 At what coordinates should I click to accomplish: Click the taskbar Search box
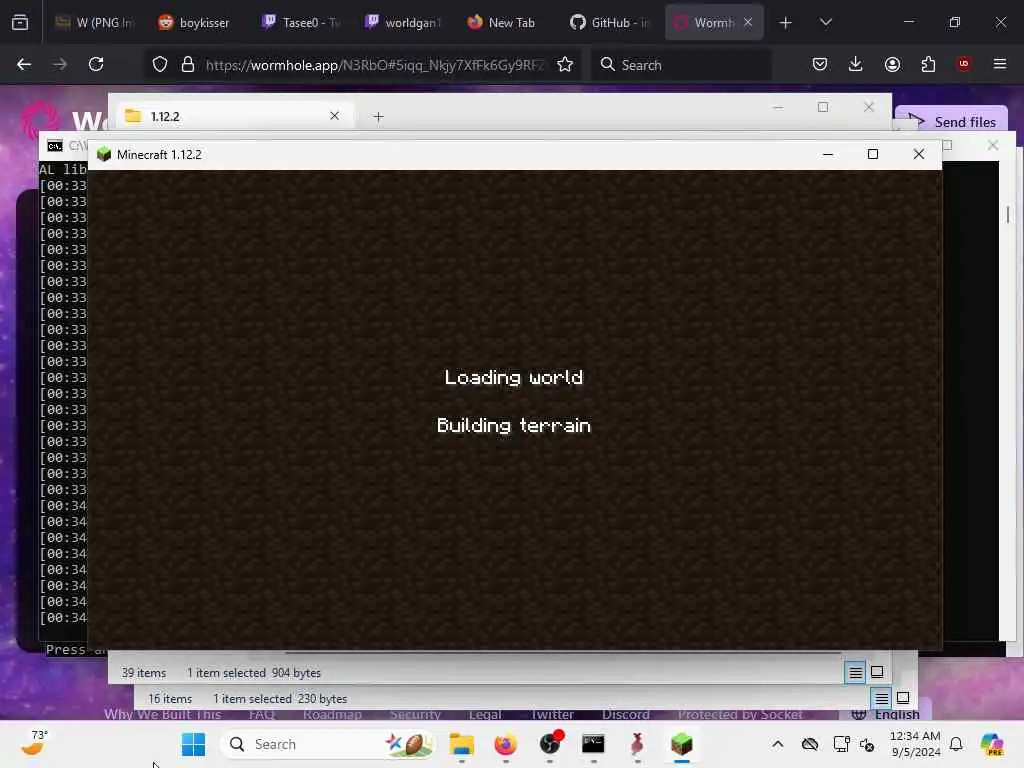[328, 744]
